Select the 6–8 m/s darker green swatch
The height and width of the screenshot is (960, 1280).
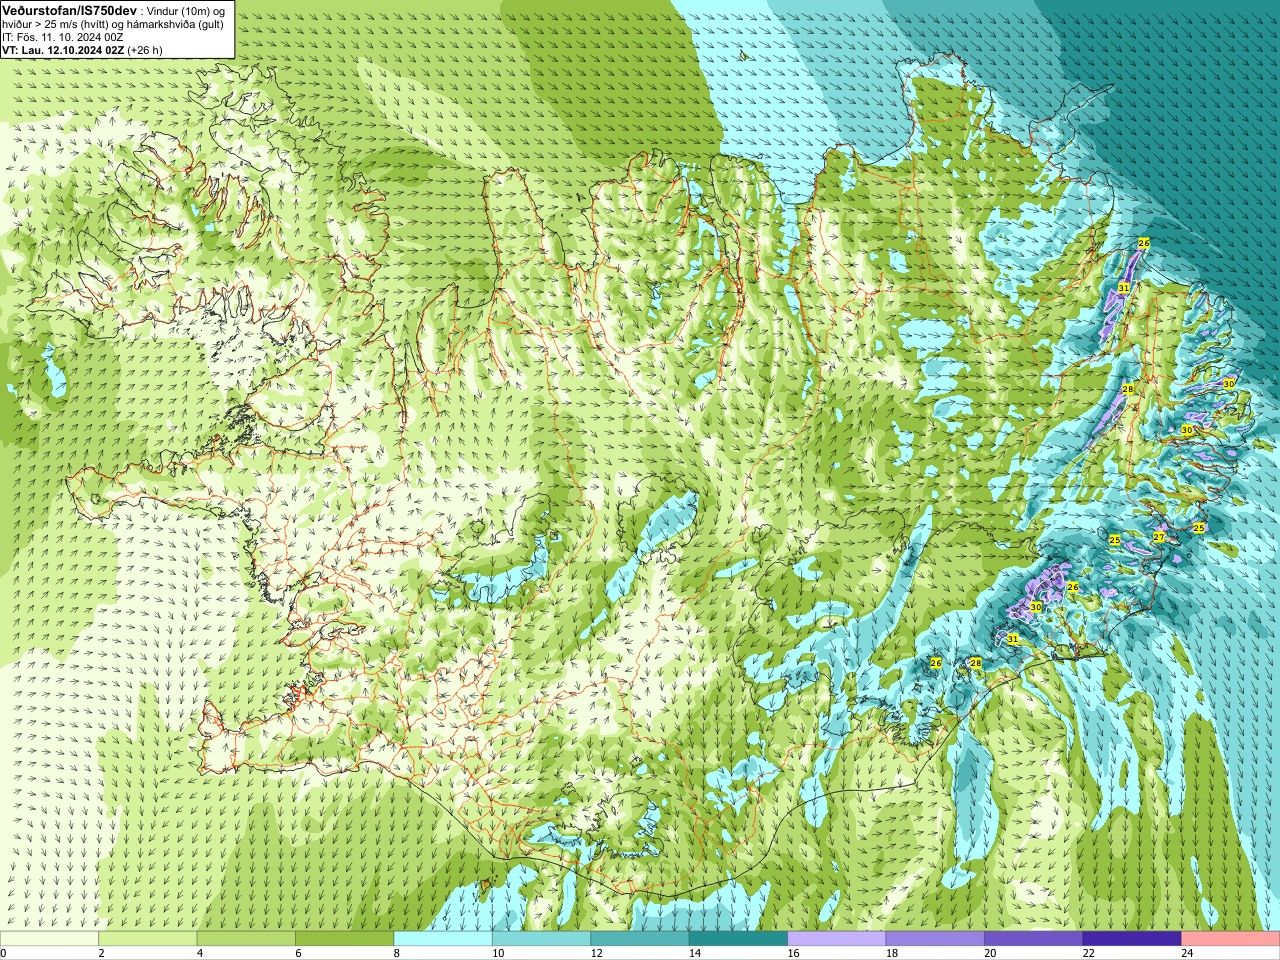344,938
